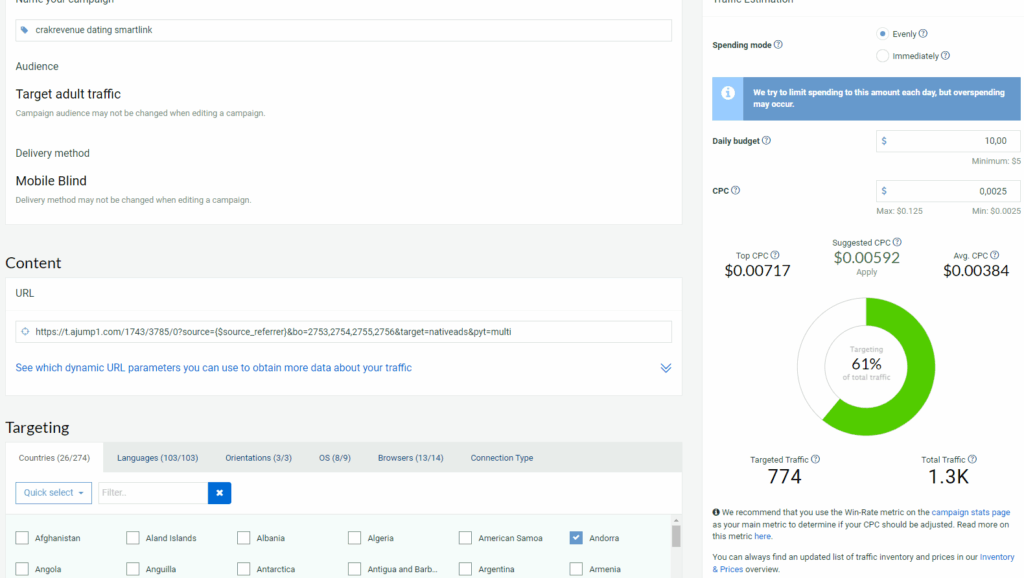Uncheck the Andorra country checkbox
1024x578 pixels.
coord(576,538)
